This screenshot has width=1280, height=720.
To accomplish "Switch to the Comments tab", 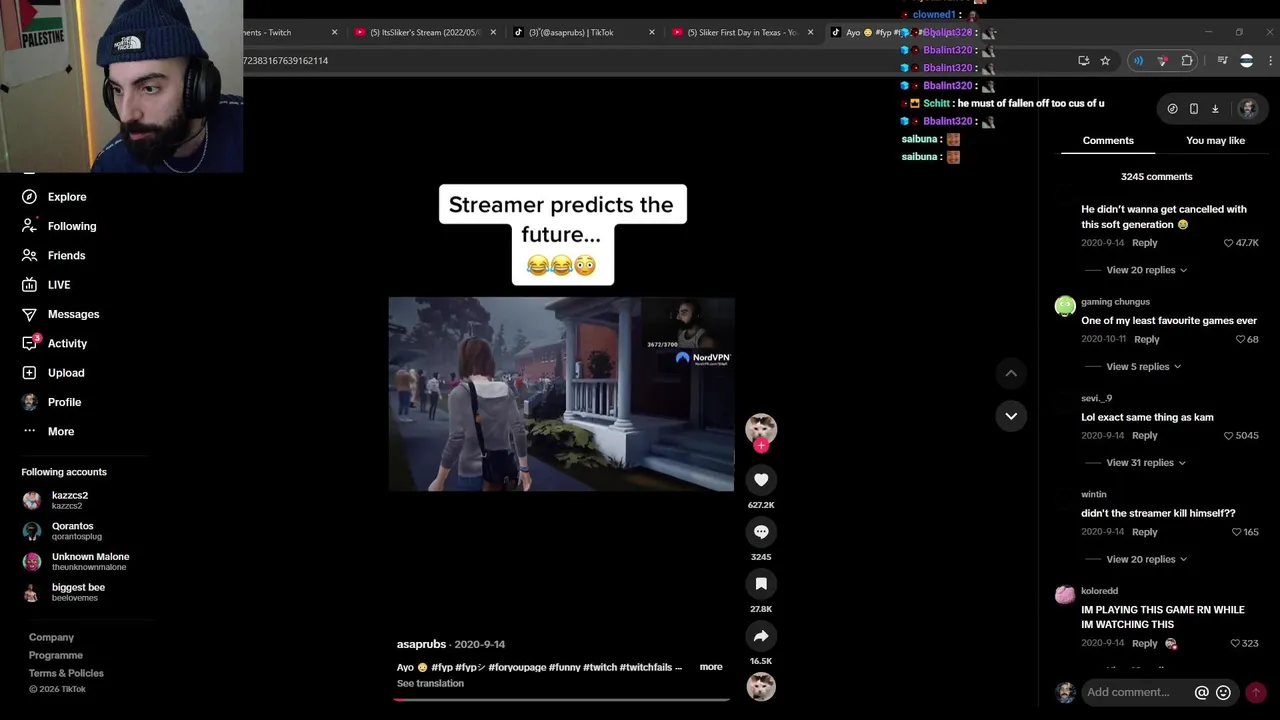I will tap(1108, 141).
